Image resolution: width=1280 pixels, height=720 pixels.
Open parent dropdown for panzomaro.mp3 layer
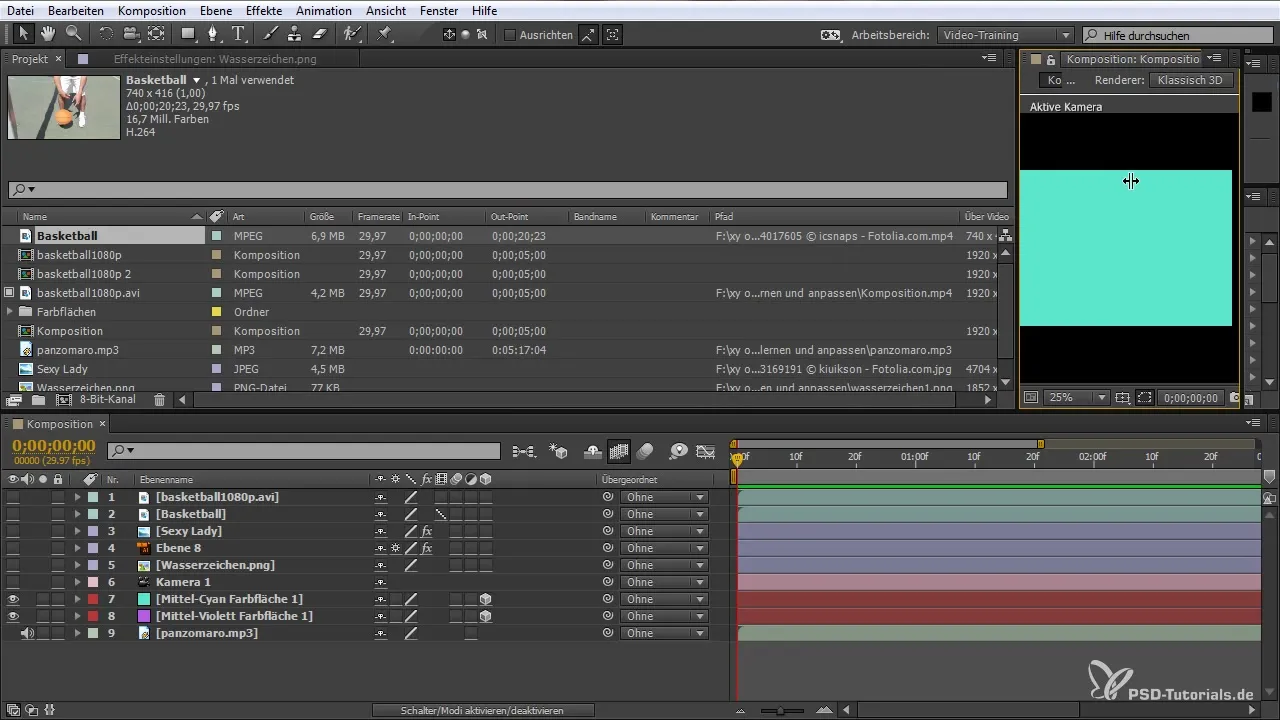[664, 633]
